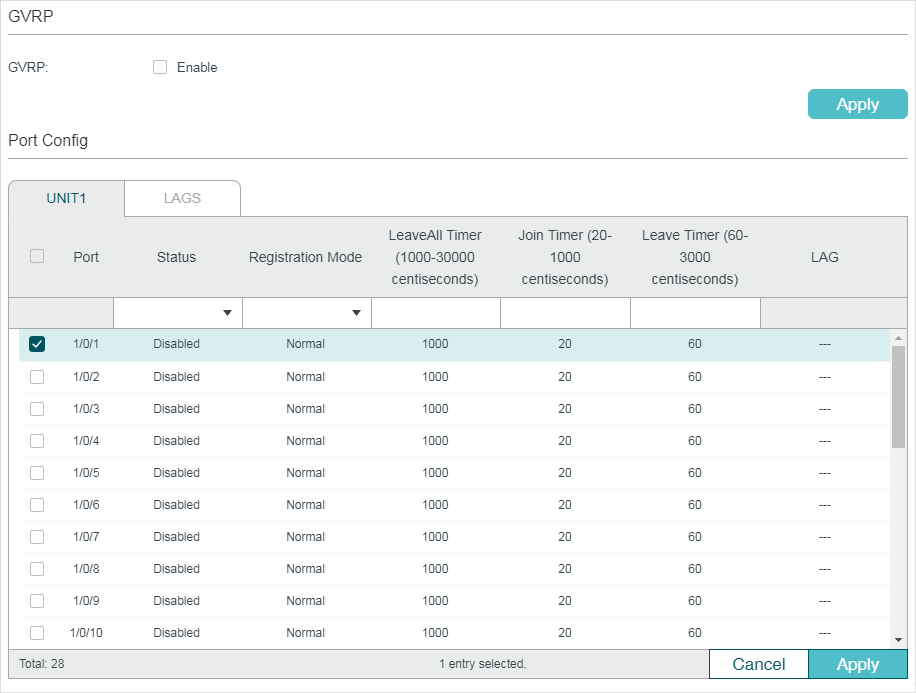The image size is (916, 693).
Task: Switch to the LAGS tab
Action: [x=182, y=198]
